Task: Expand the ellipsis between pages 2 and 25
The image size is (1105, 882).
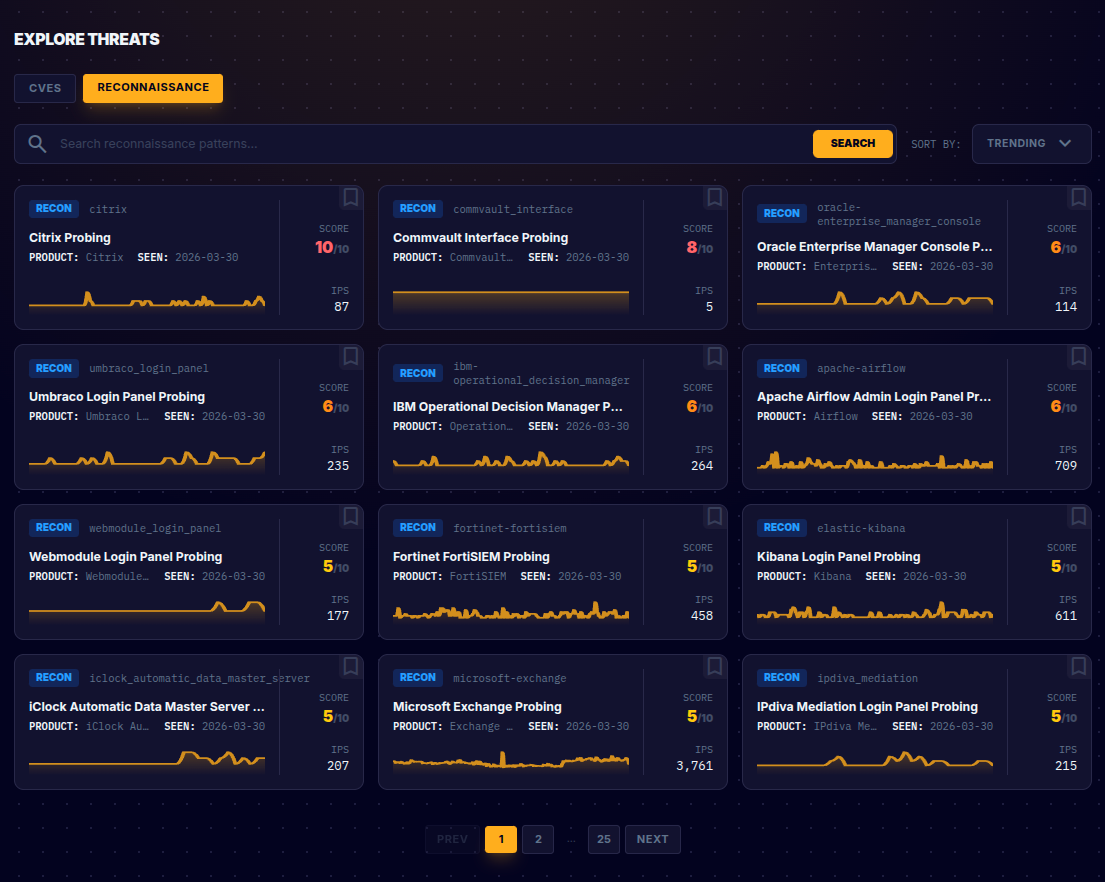Action: [570, 840]
